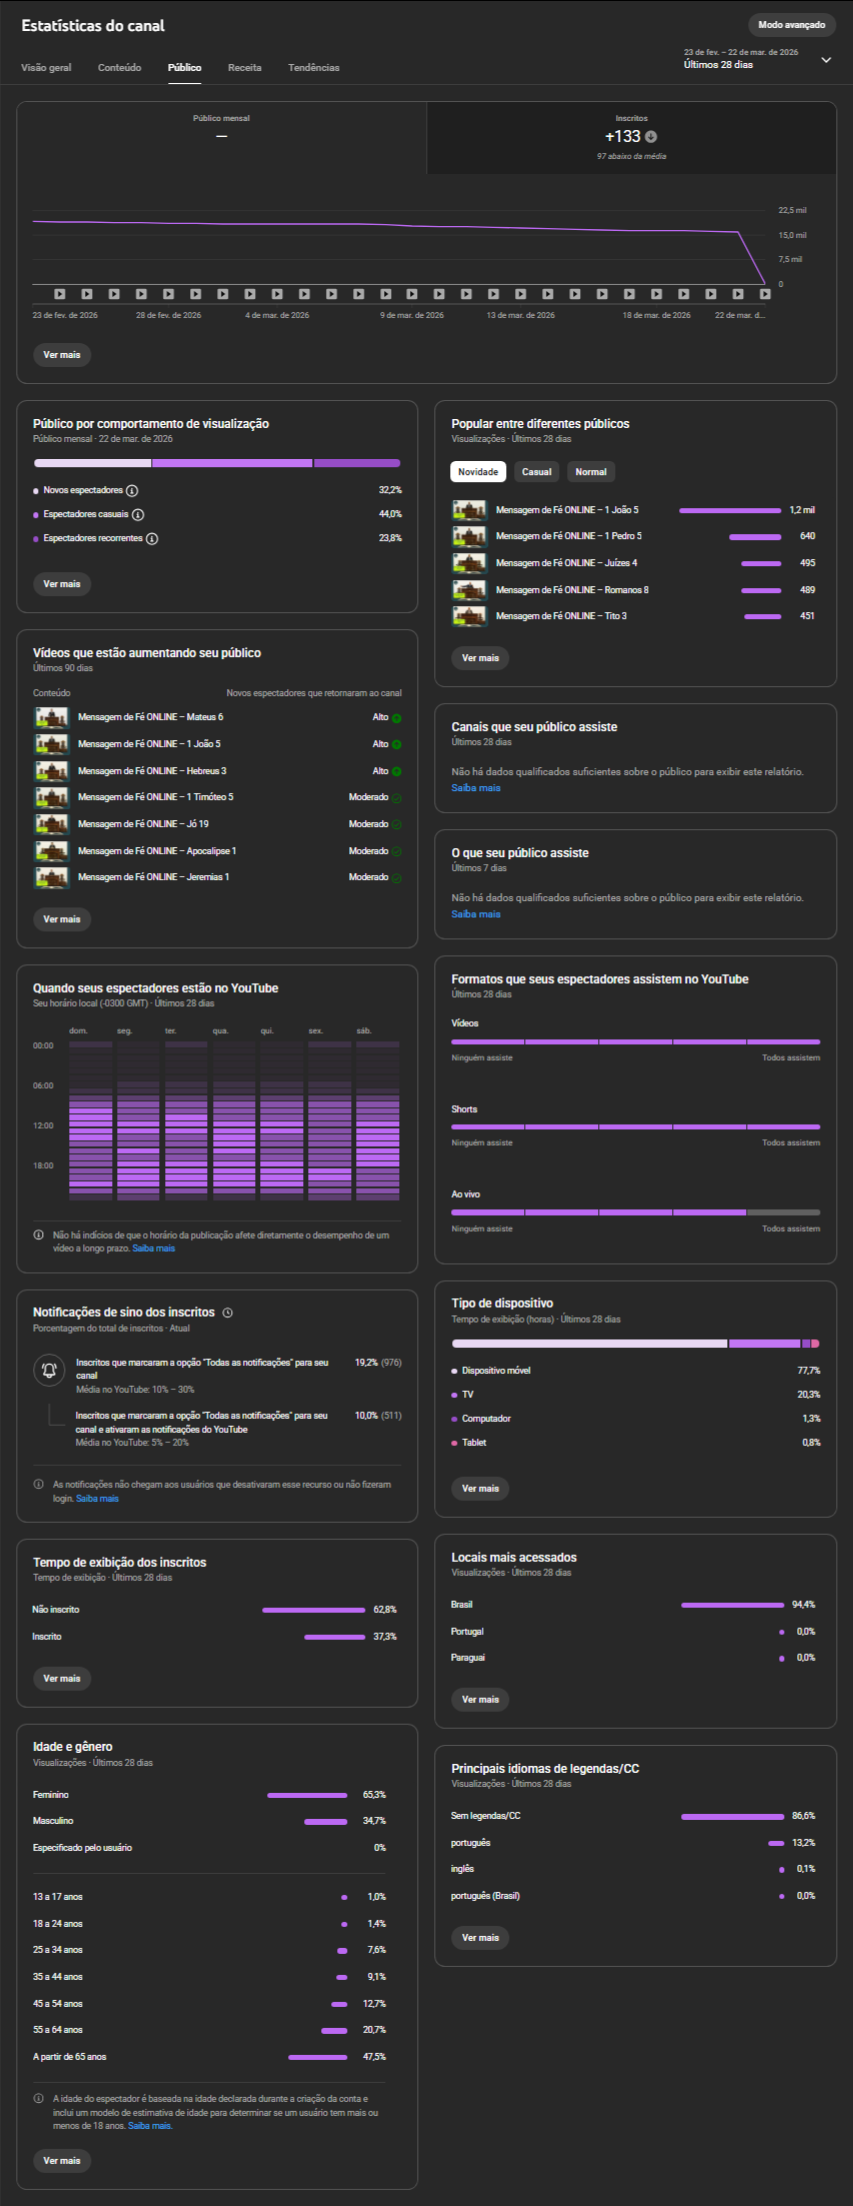Click clock icon next to Notificações de sino
853x2206 pixels.
(x=227, y=1313)
